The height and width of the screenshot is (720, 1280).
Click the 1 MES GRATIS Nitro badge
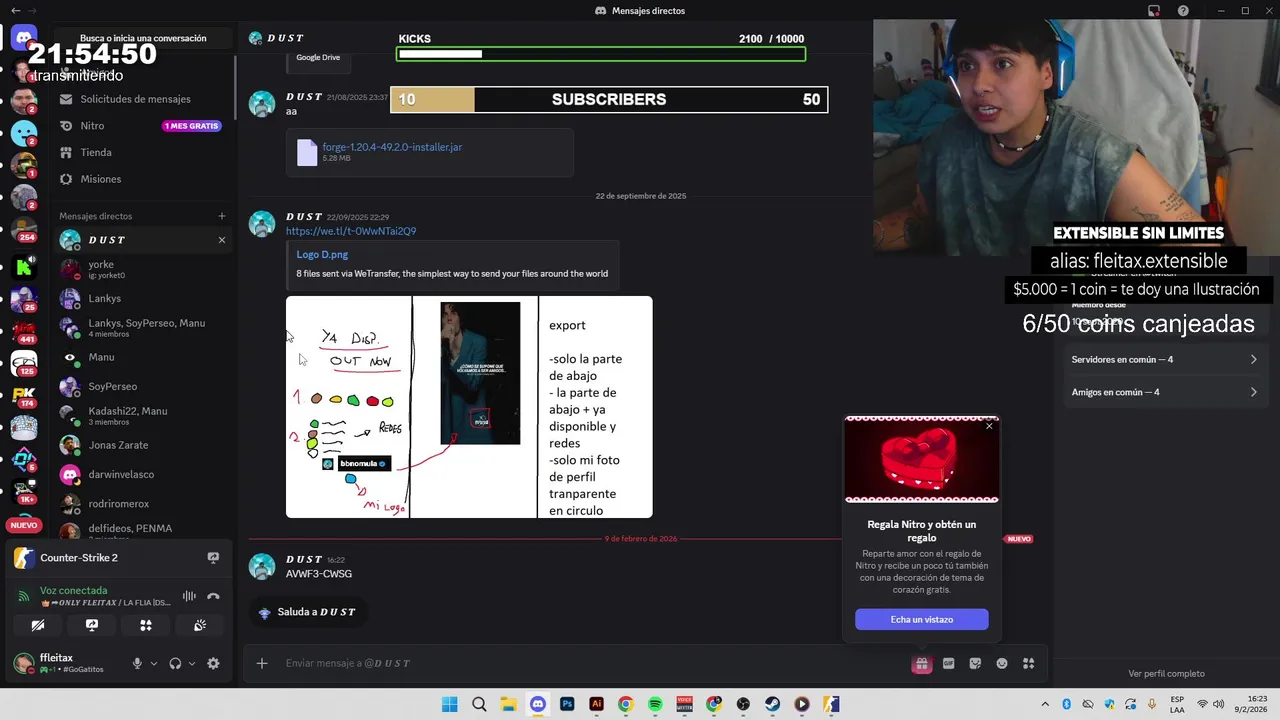192,126
